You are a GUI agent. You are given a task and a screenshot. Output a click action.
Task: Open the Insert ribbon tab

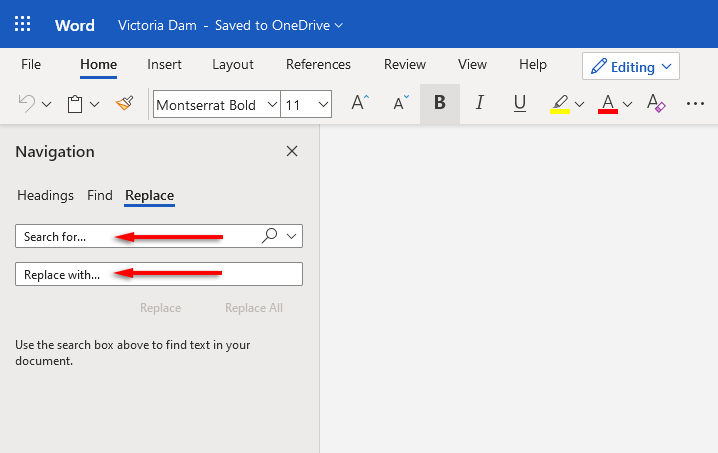point(164,64)
